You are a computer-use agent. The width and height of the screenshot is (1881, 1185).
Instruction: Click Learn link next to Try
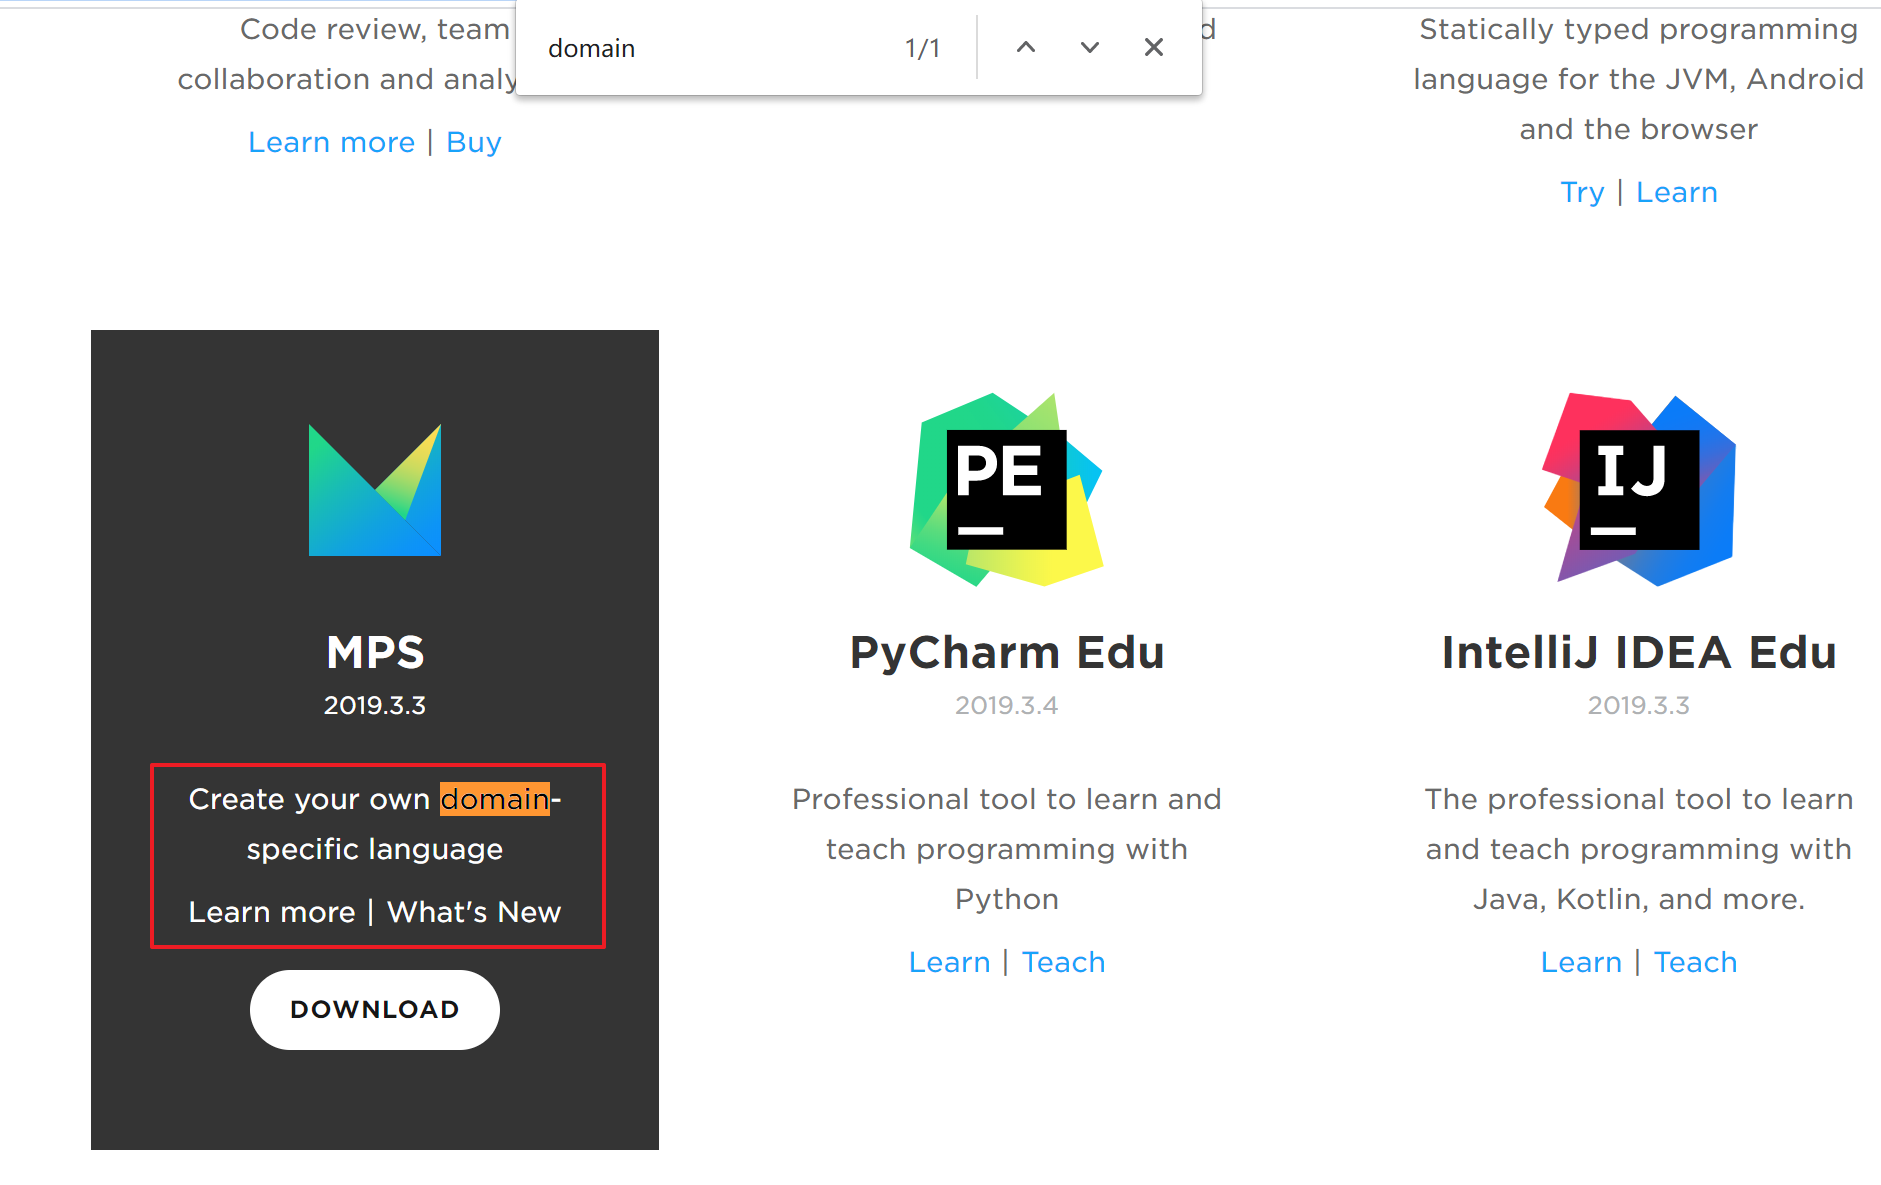pos(1677,192)
